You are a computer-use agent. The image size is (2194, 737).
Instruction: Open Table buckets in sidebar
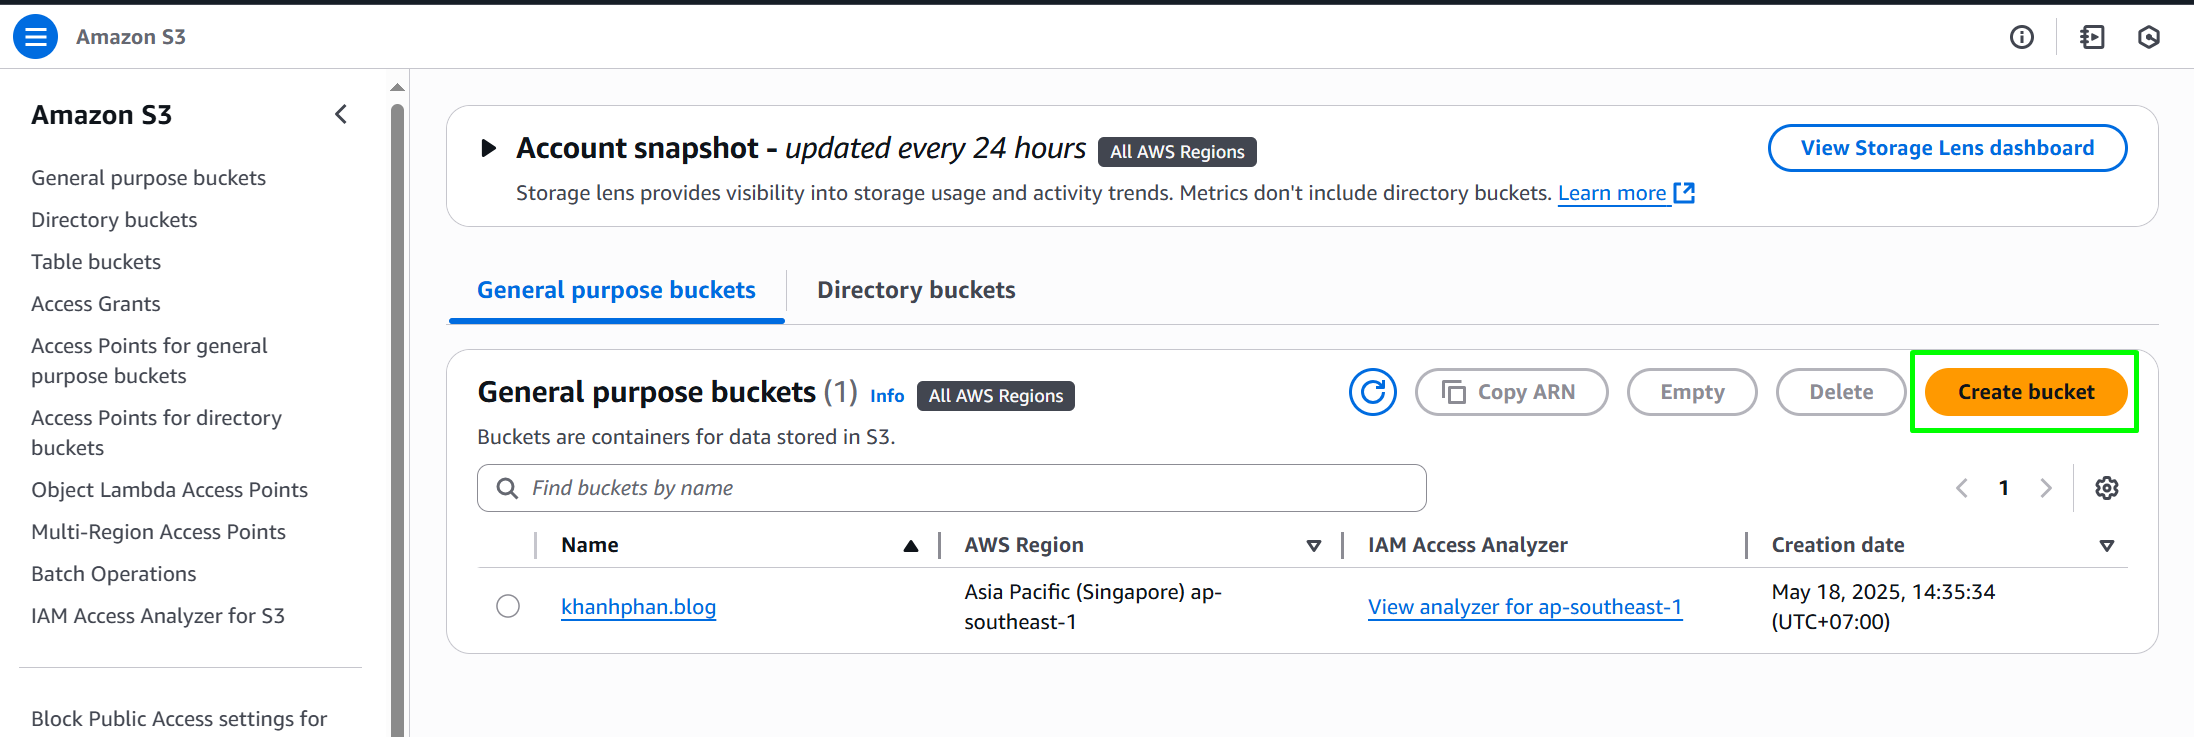pos(96,262)
